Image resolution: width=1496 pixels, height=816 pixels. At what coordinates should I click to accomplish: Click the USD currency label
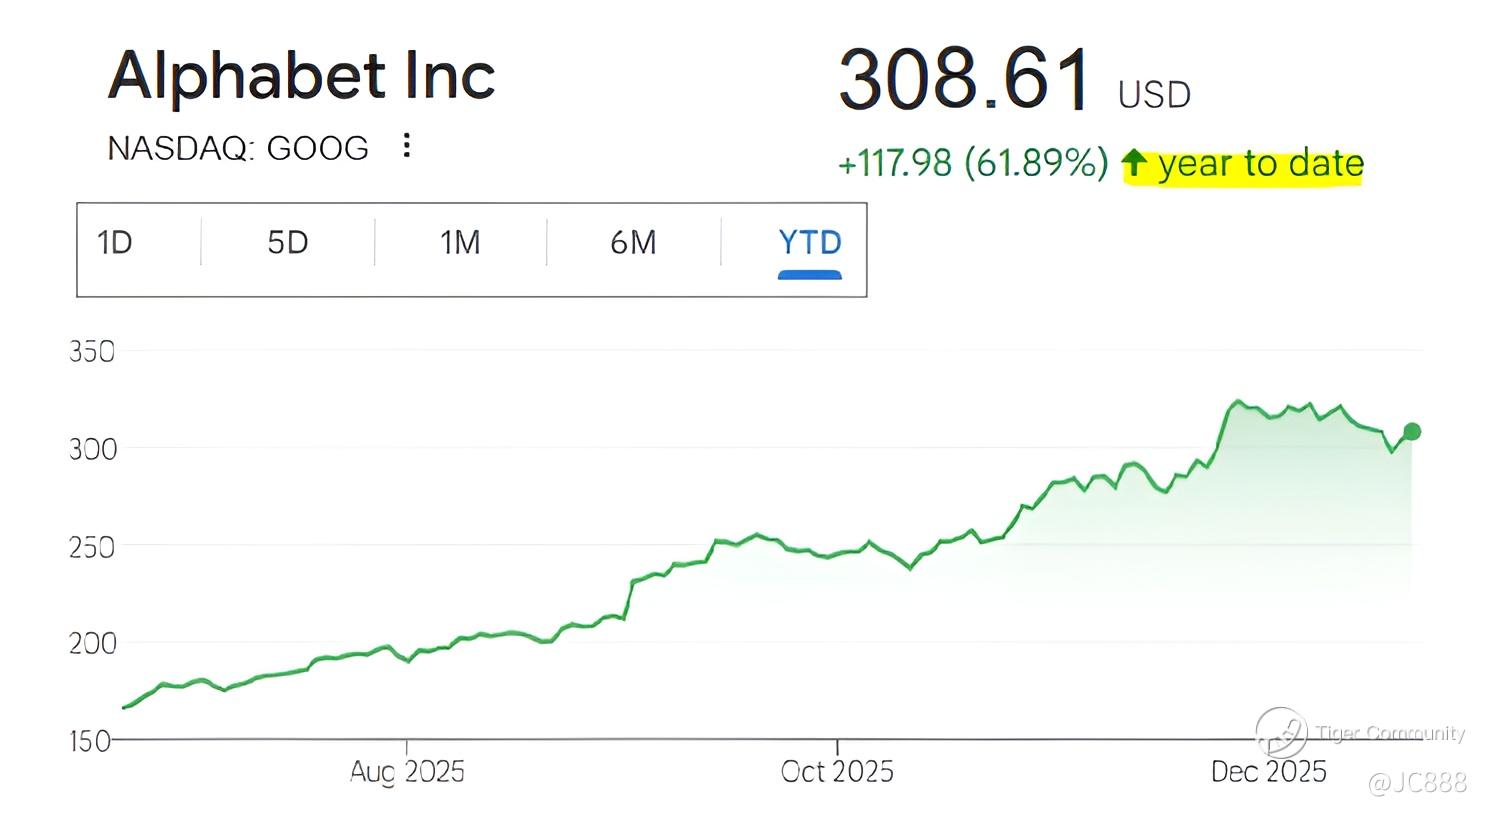pos(1154,95)
